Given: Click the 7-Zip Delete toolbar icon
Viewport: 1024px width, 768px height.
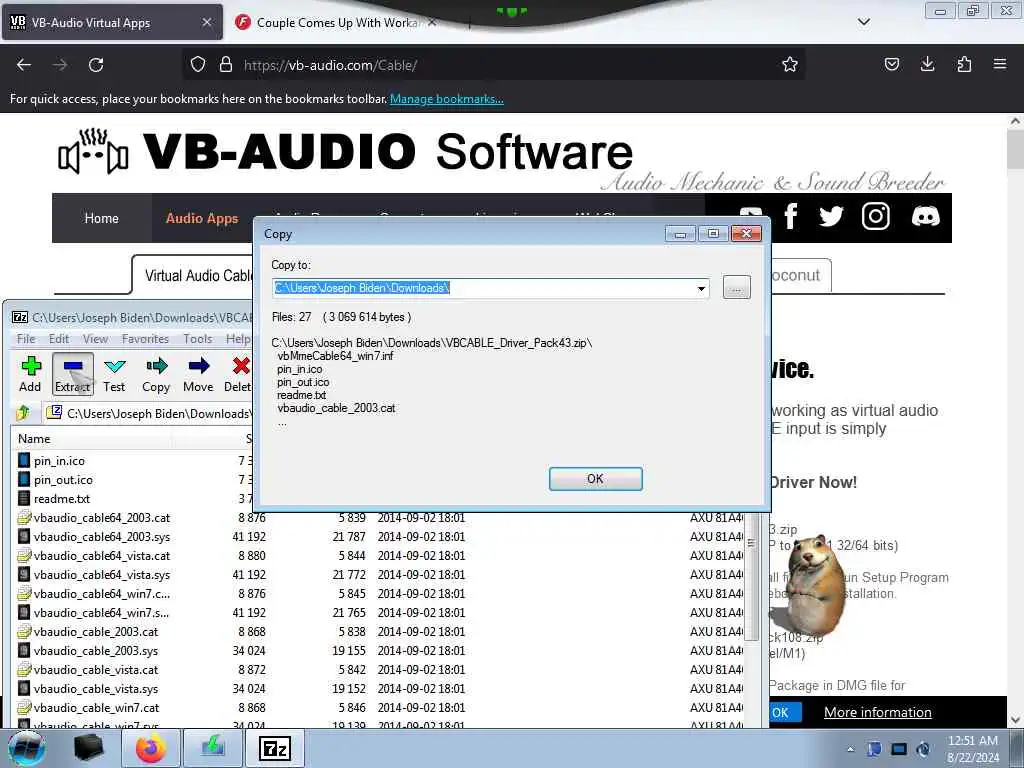Looking at the screenshot, I should 239,374.
